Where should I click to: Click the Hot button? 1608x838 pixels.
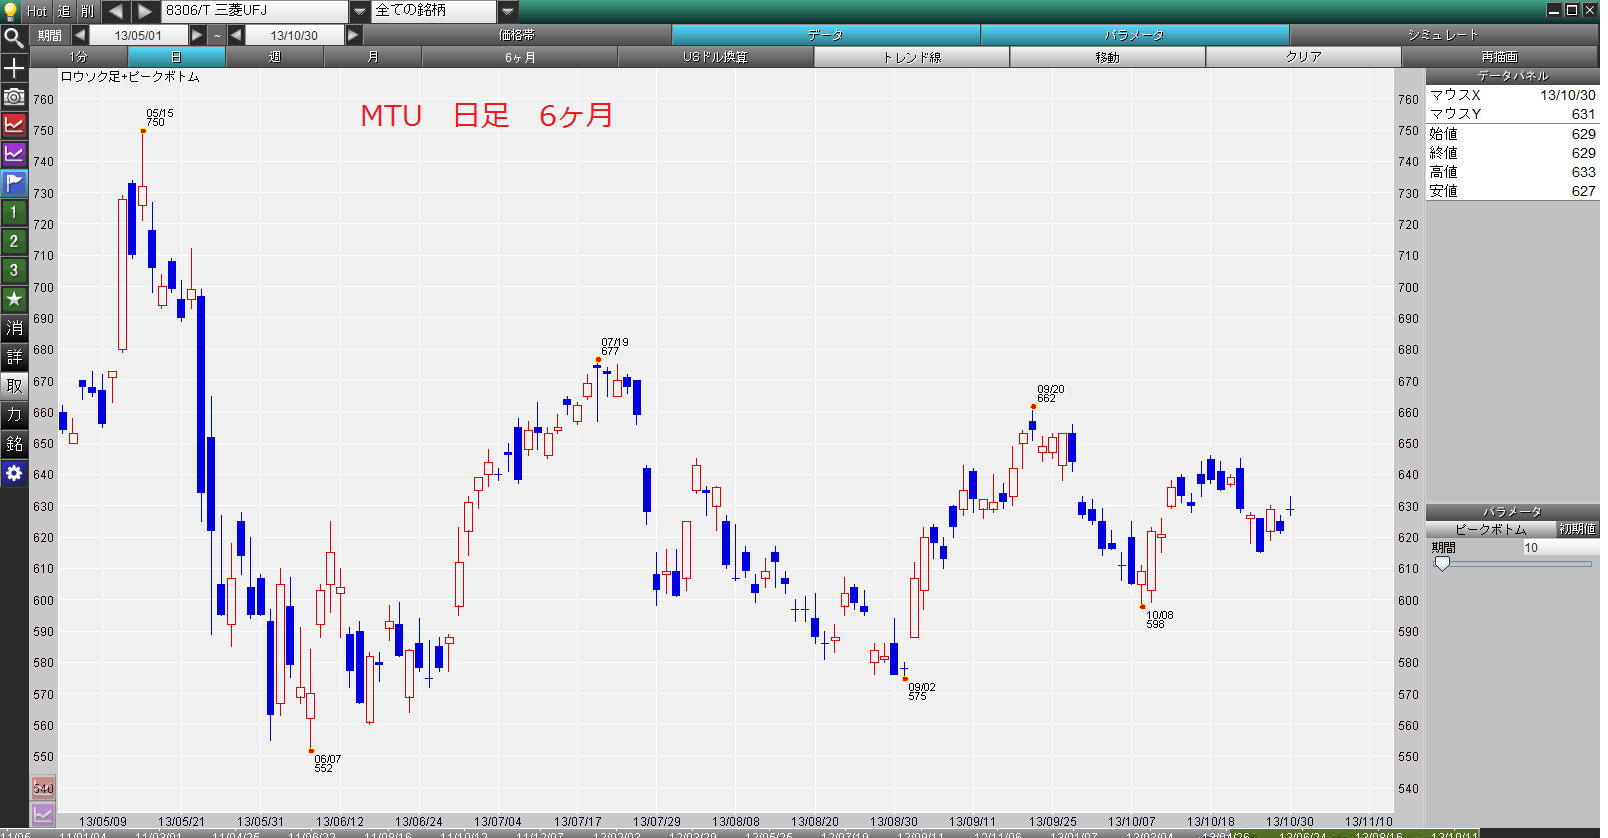coord(37,11)
